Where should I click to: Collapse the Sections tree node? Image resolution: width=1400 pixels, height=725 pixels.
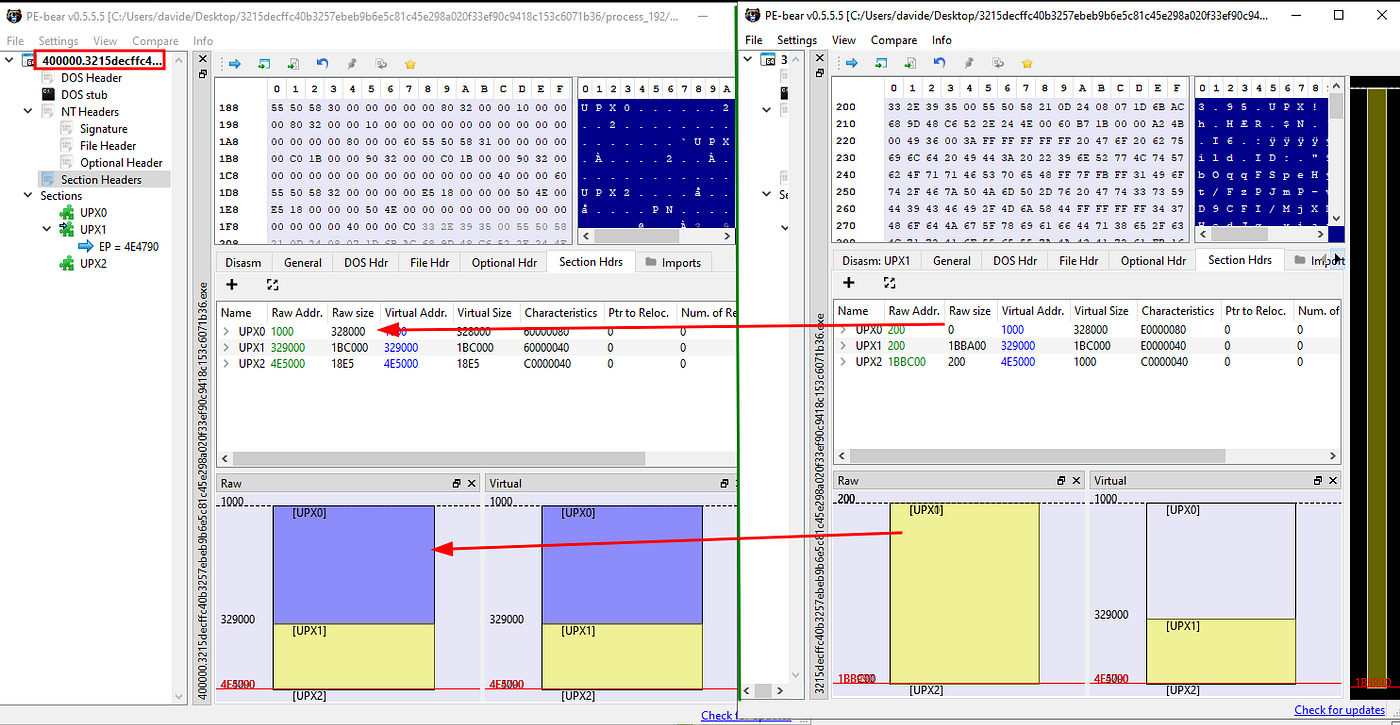[x=28, y=196]
